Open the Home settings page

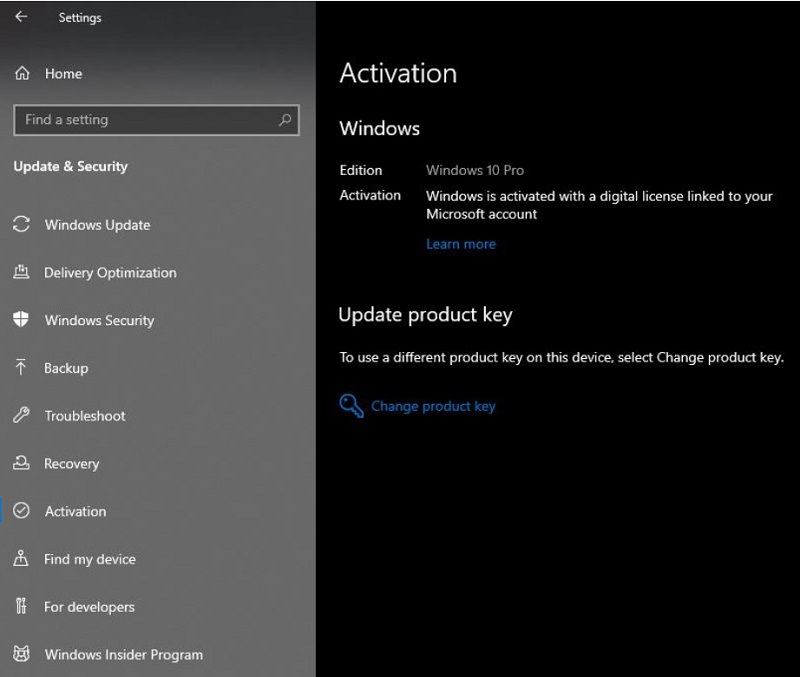[64, 74]
